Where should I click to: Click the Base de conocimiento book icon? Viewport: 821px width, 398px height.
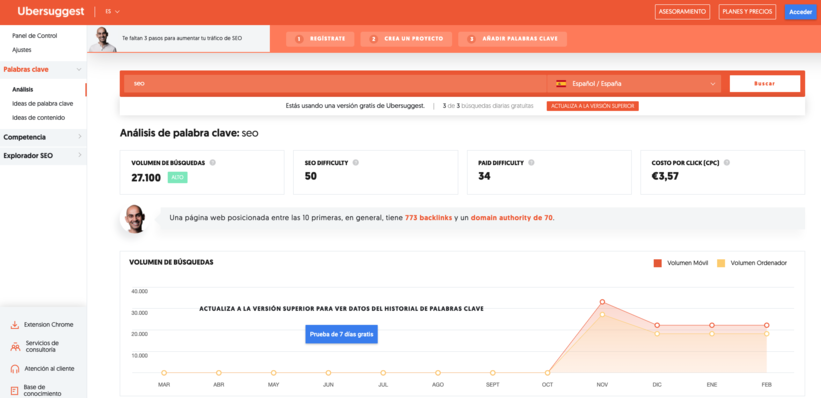(x=15, y=390)
